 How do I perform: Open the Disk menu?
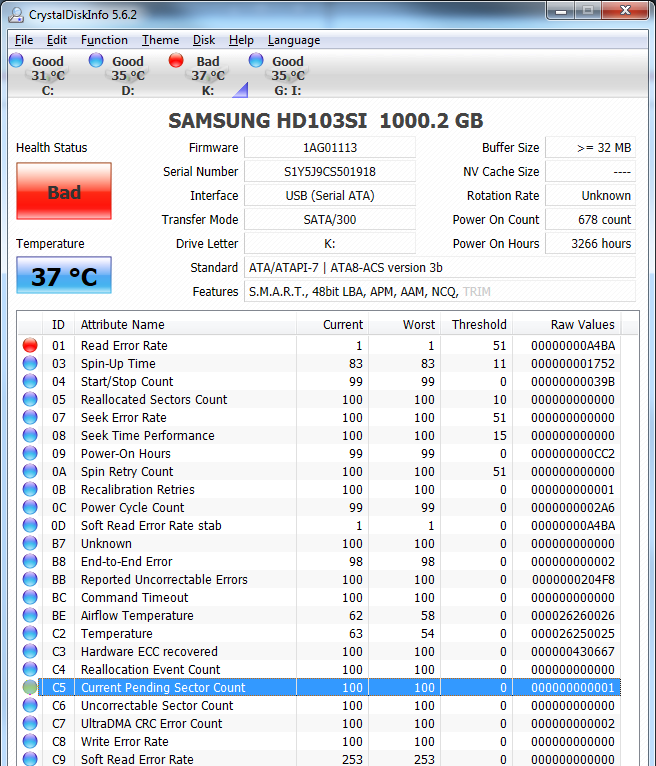(x=204, y=40)
